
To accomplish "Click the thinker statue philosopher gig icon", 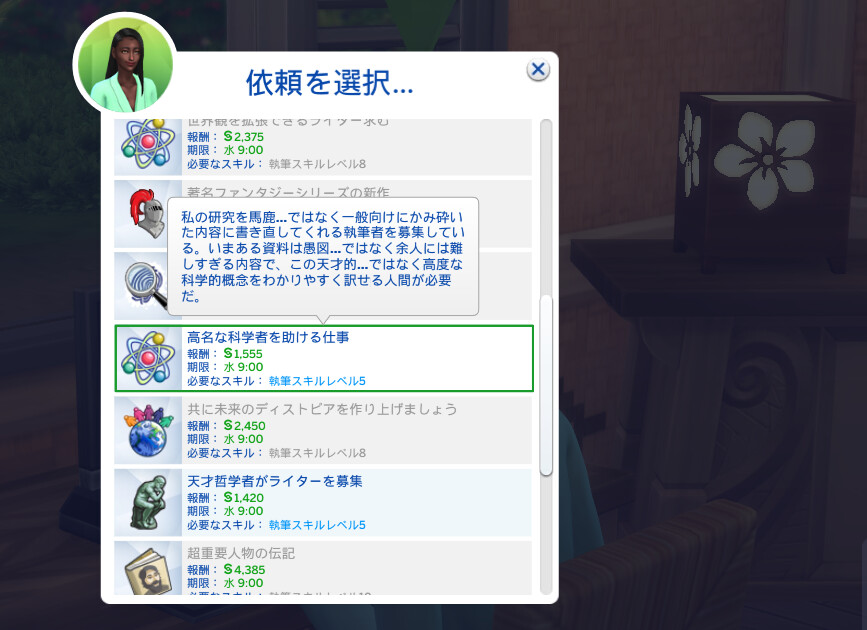I will (148, 502).
